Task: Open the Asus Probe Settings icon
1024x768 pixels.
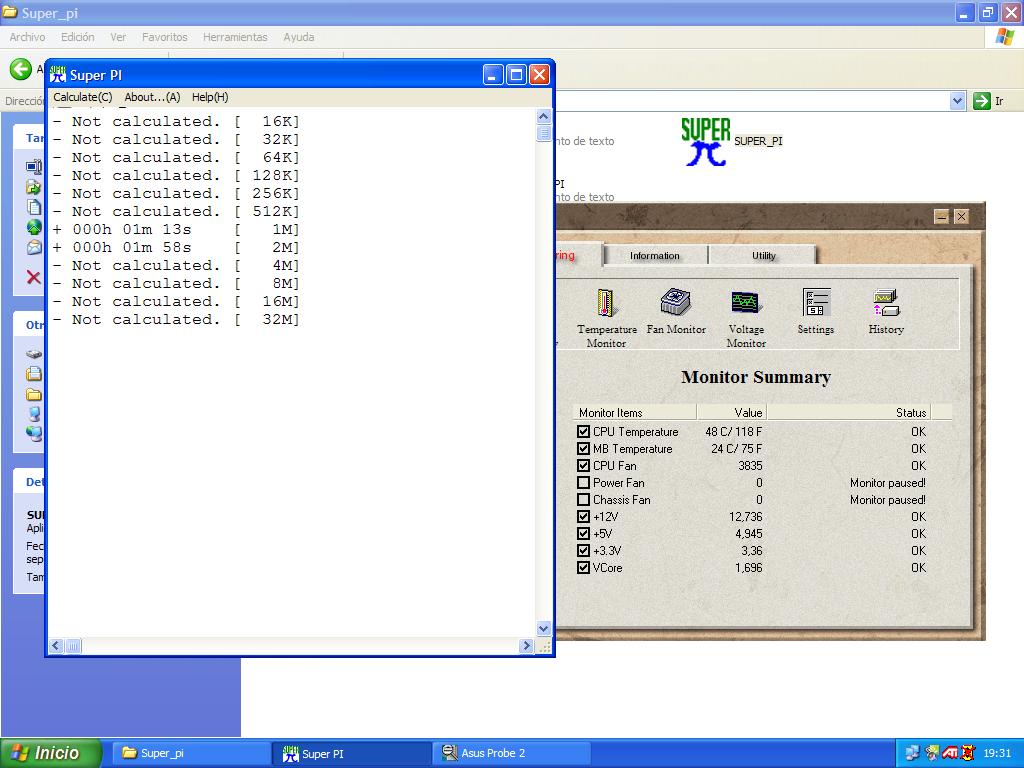Action: point(816,304)
